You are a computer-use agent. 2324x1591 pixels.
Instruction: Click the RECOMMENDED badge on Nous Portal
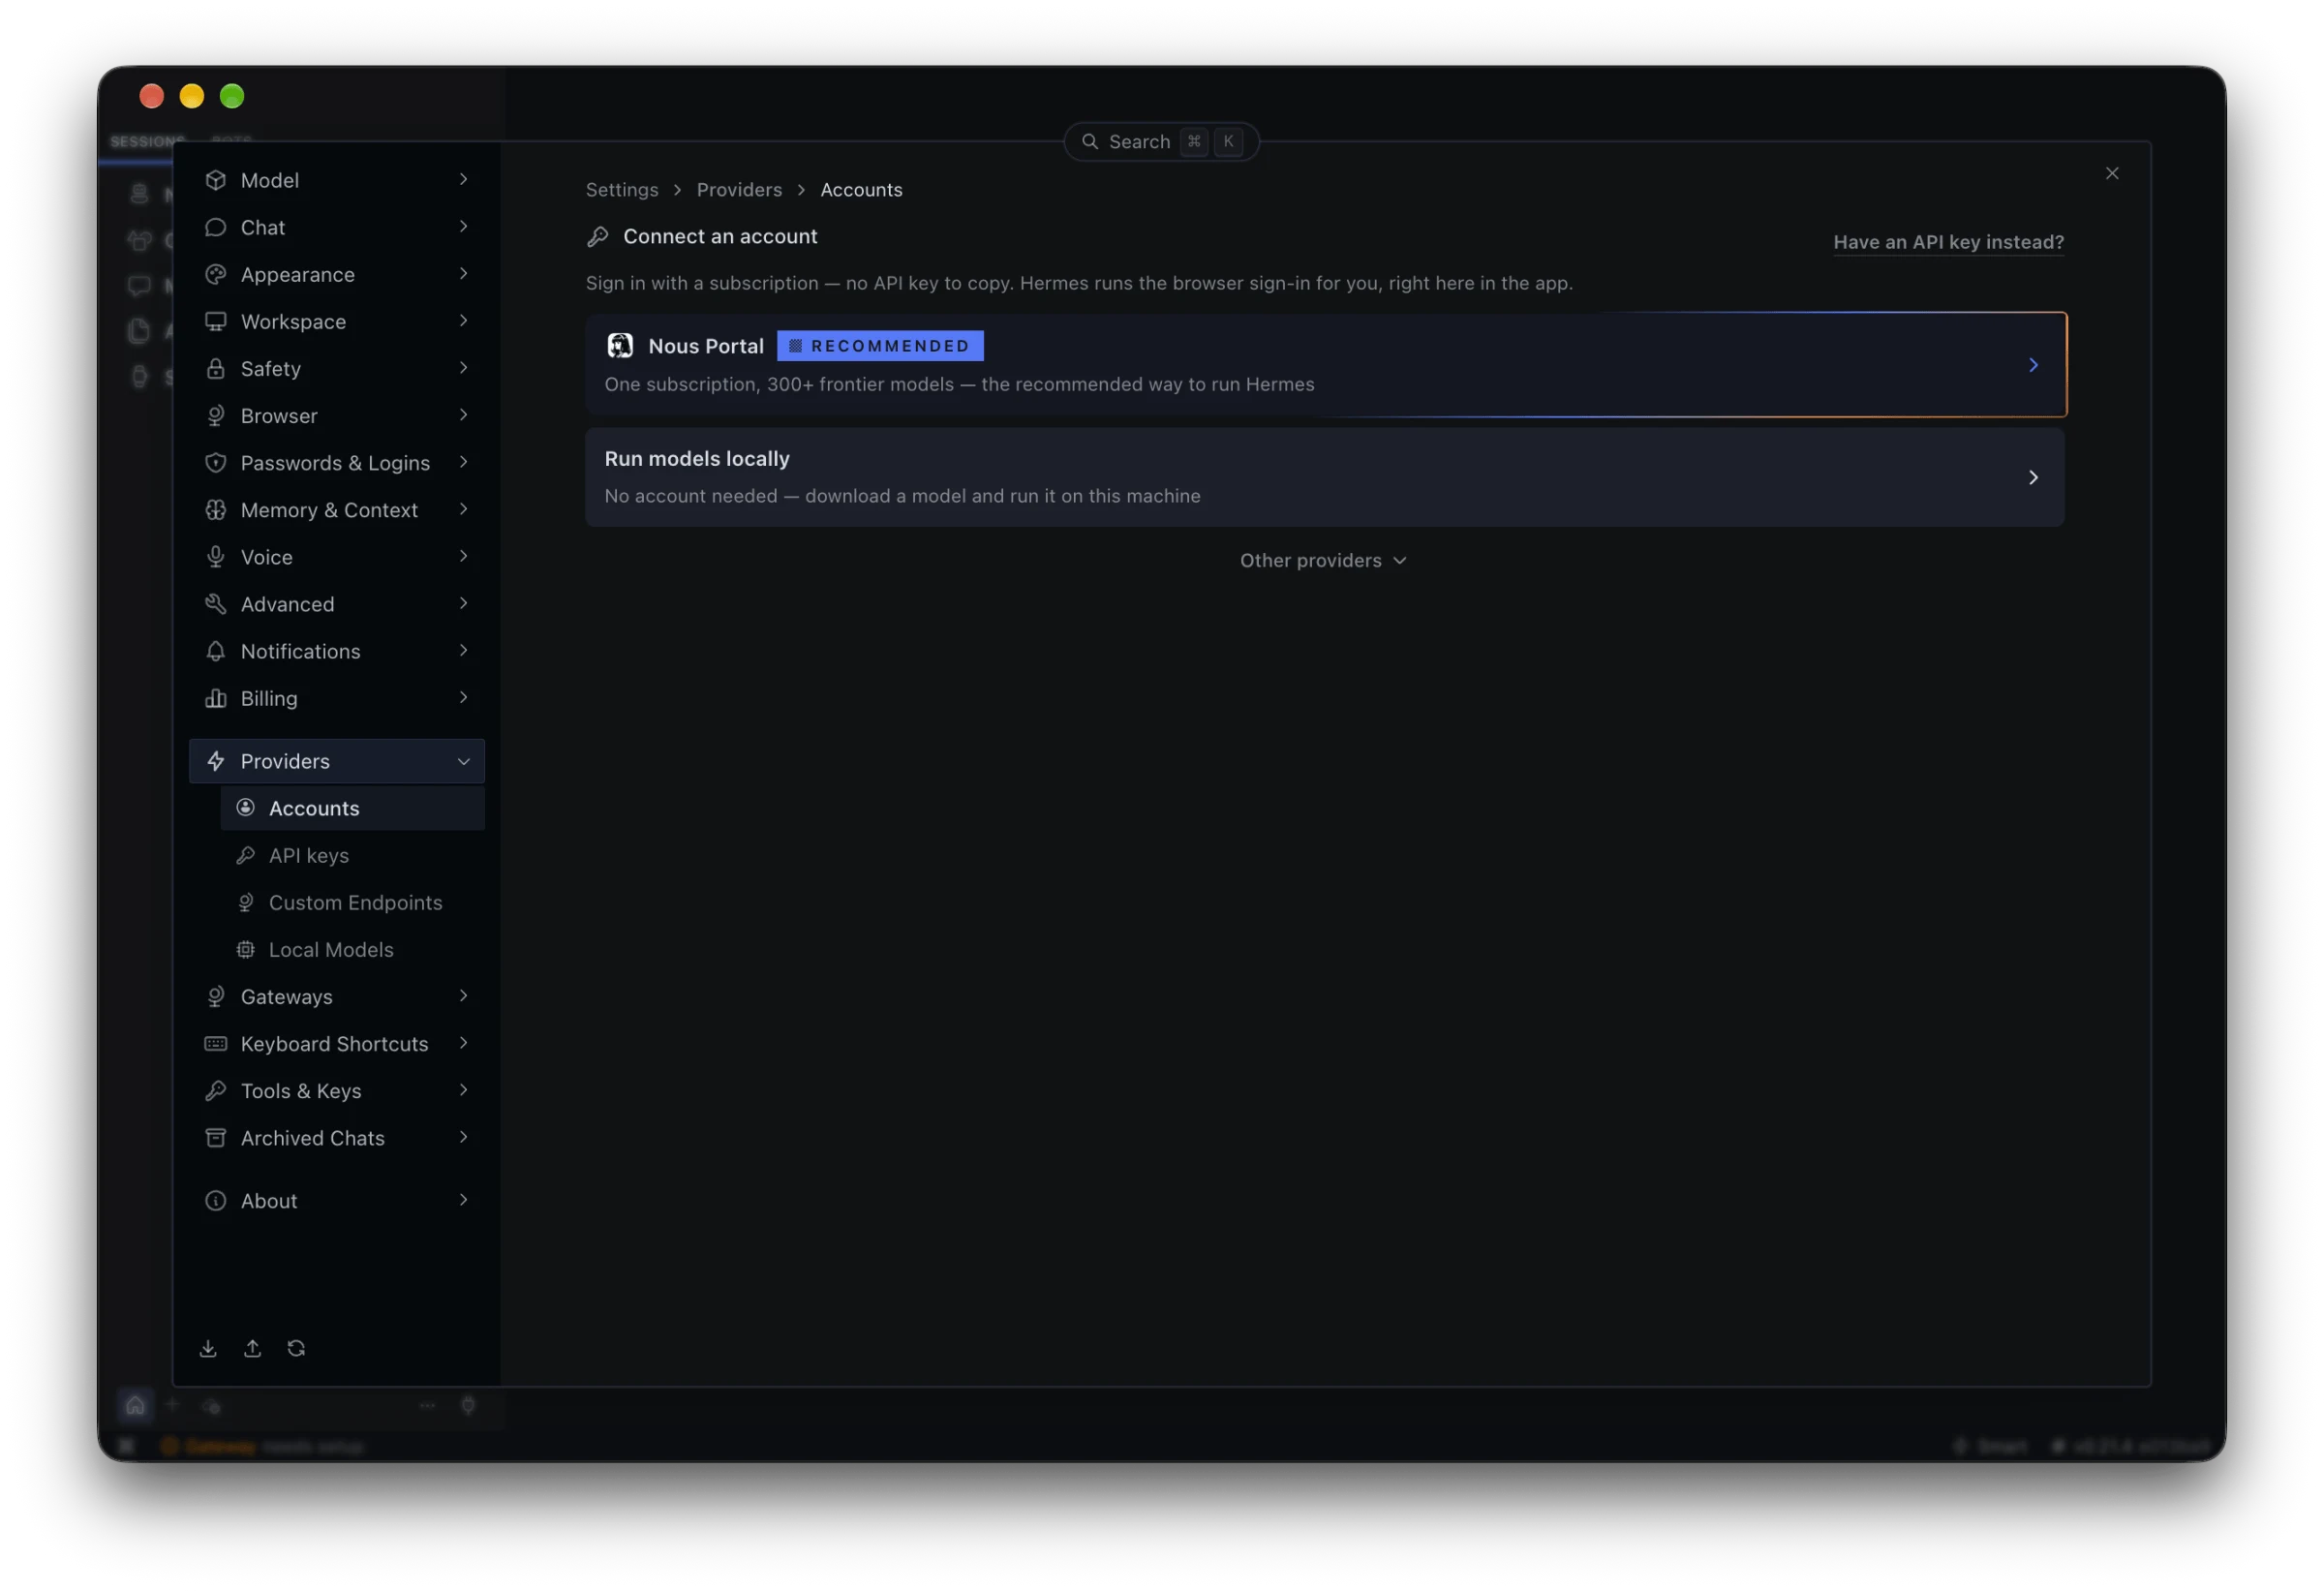point(880,346)
